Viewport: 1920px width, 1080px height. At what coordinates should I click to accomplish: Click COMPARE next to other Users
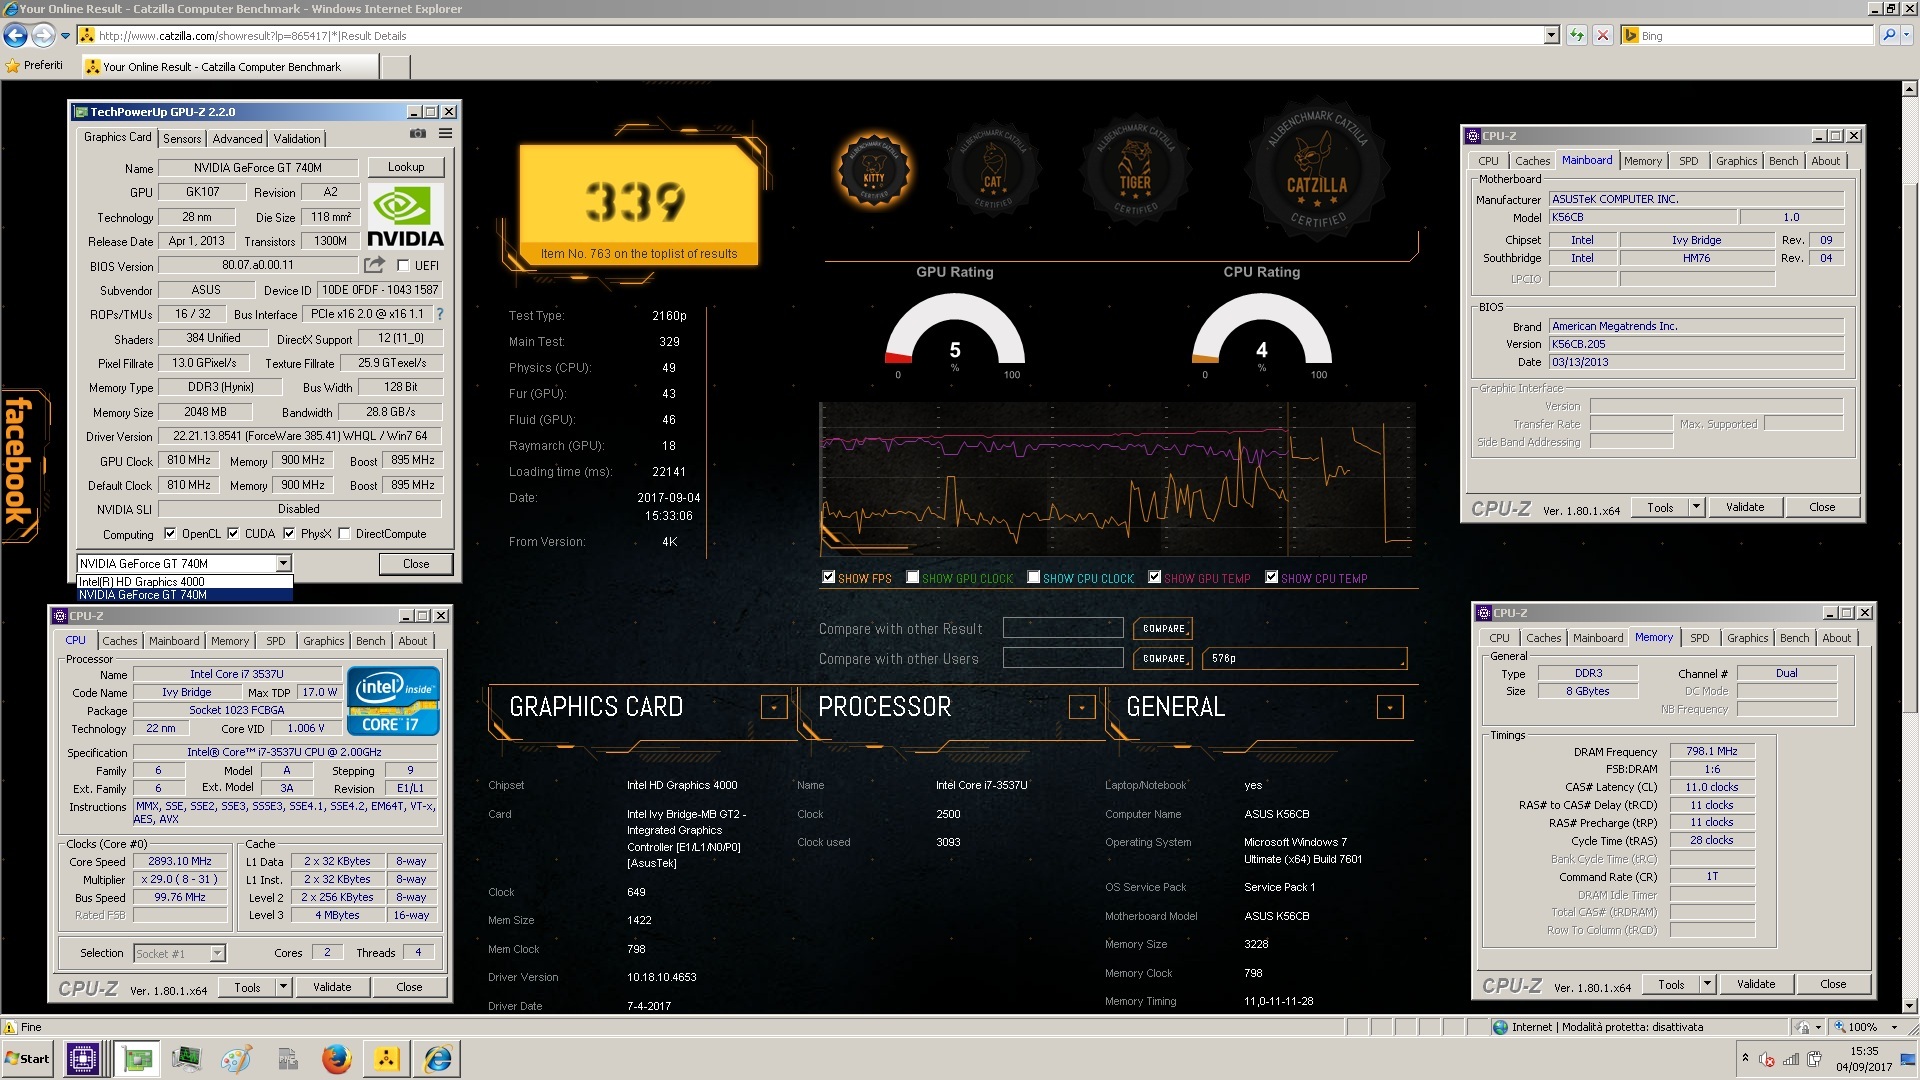click(1163, 658)
